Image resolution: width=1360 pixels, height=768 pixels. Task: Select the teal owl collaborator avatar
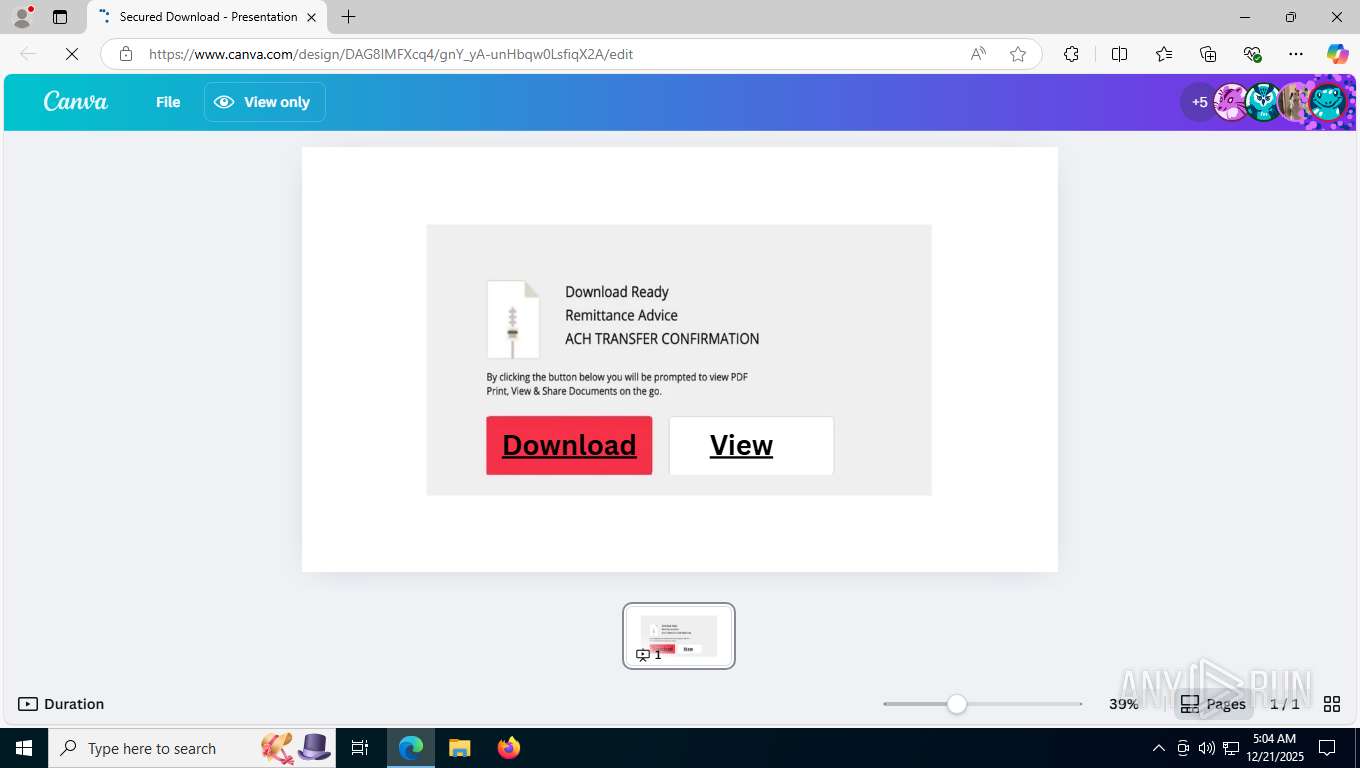click(1264, 102)
